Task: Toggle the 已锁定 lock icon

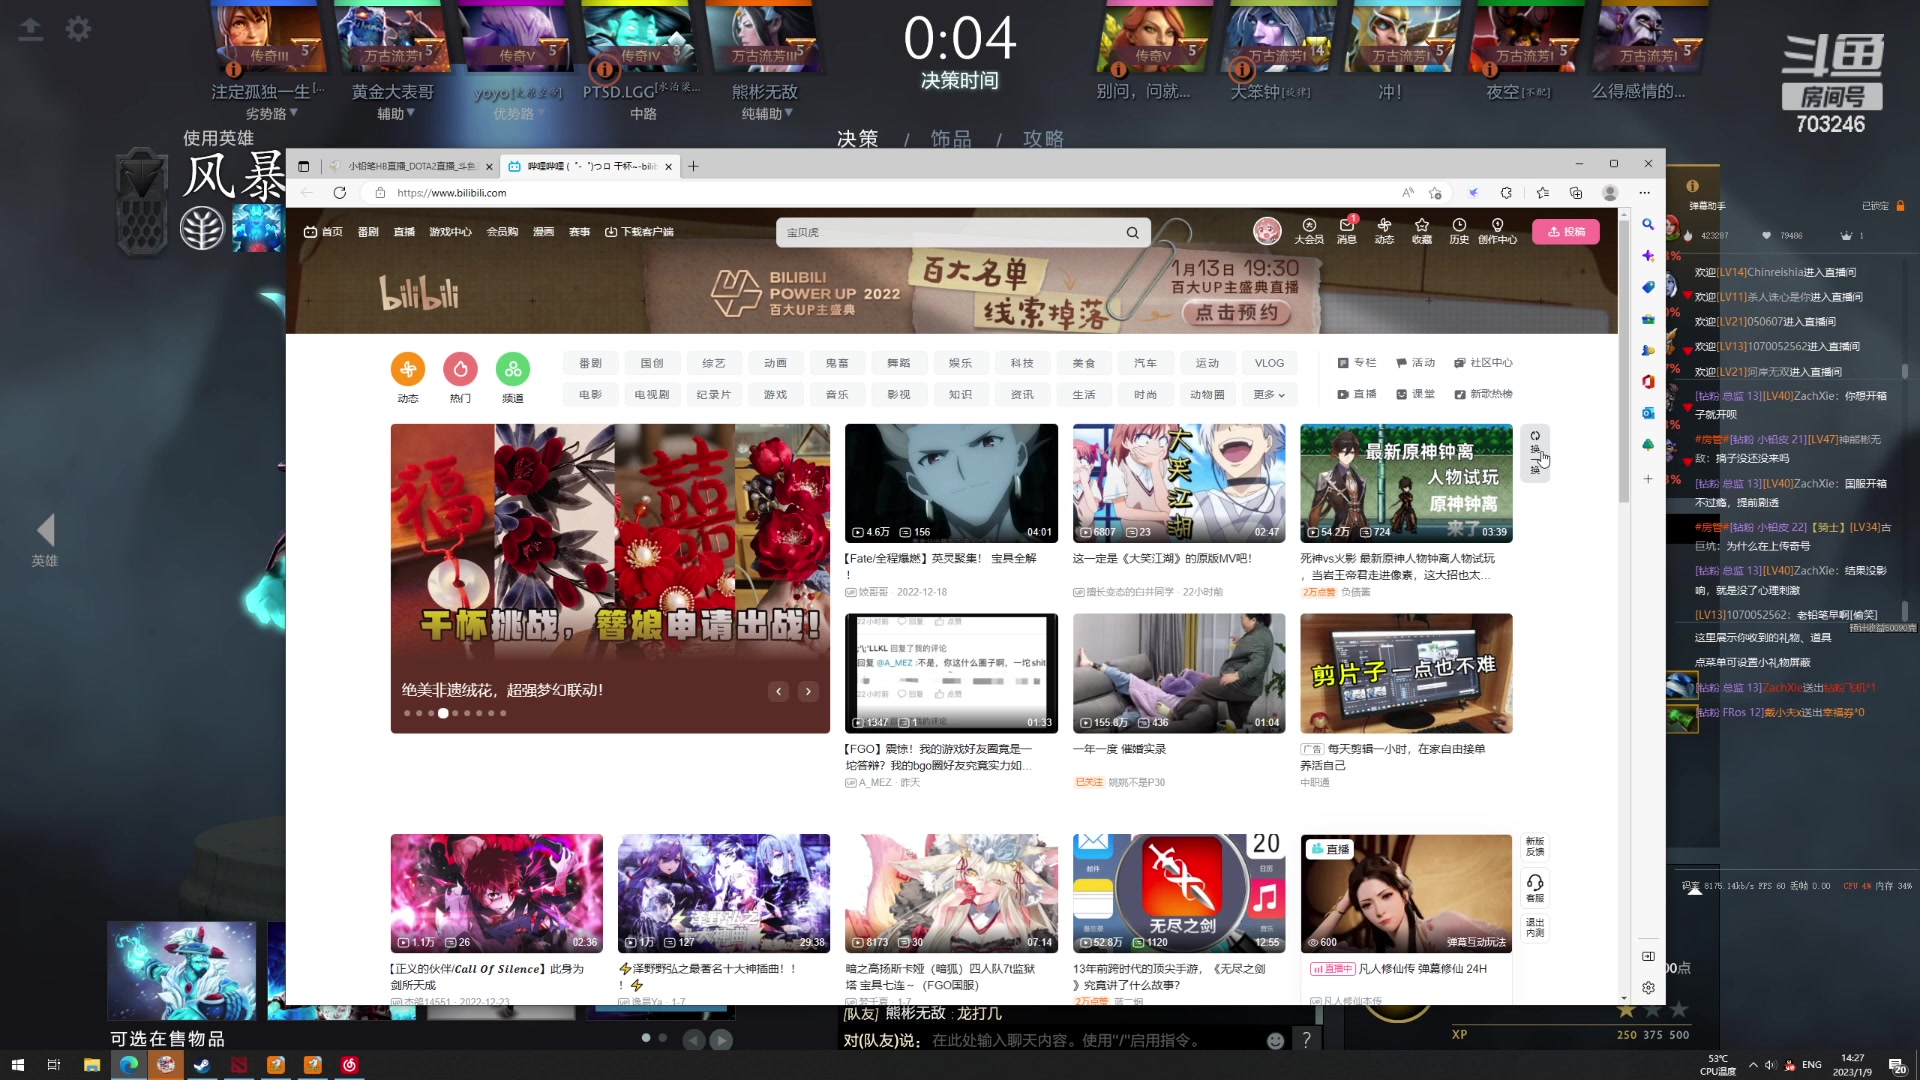Action: [x=1900, y=206]
